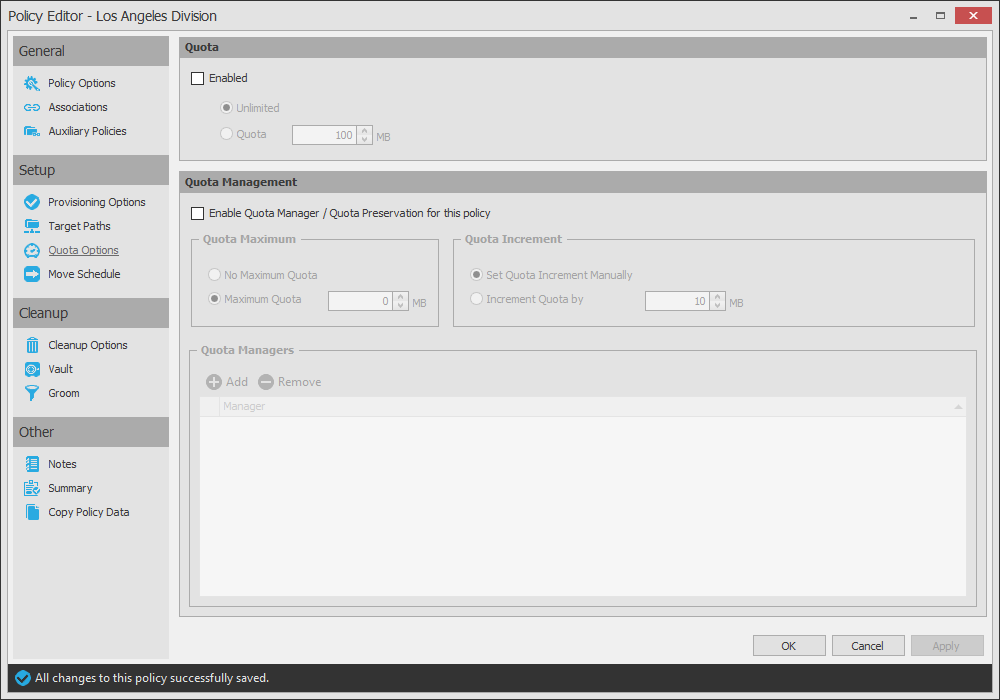Click the Manager column sort arrow
Viewport: 1000px width, 700px height.
click(x=958, y=407)
